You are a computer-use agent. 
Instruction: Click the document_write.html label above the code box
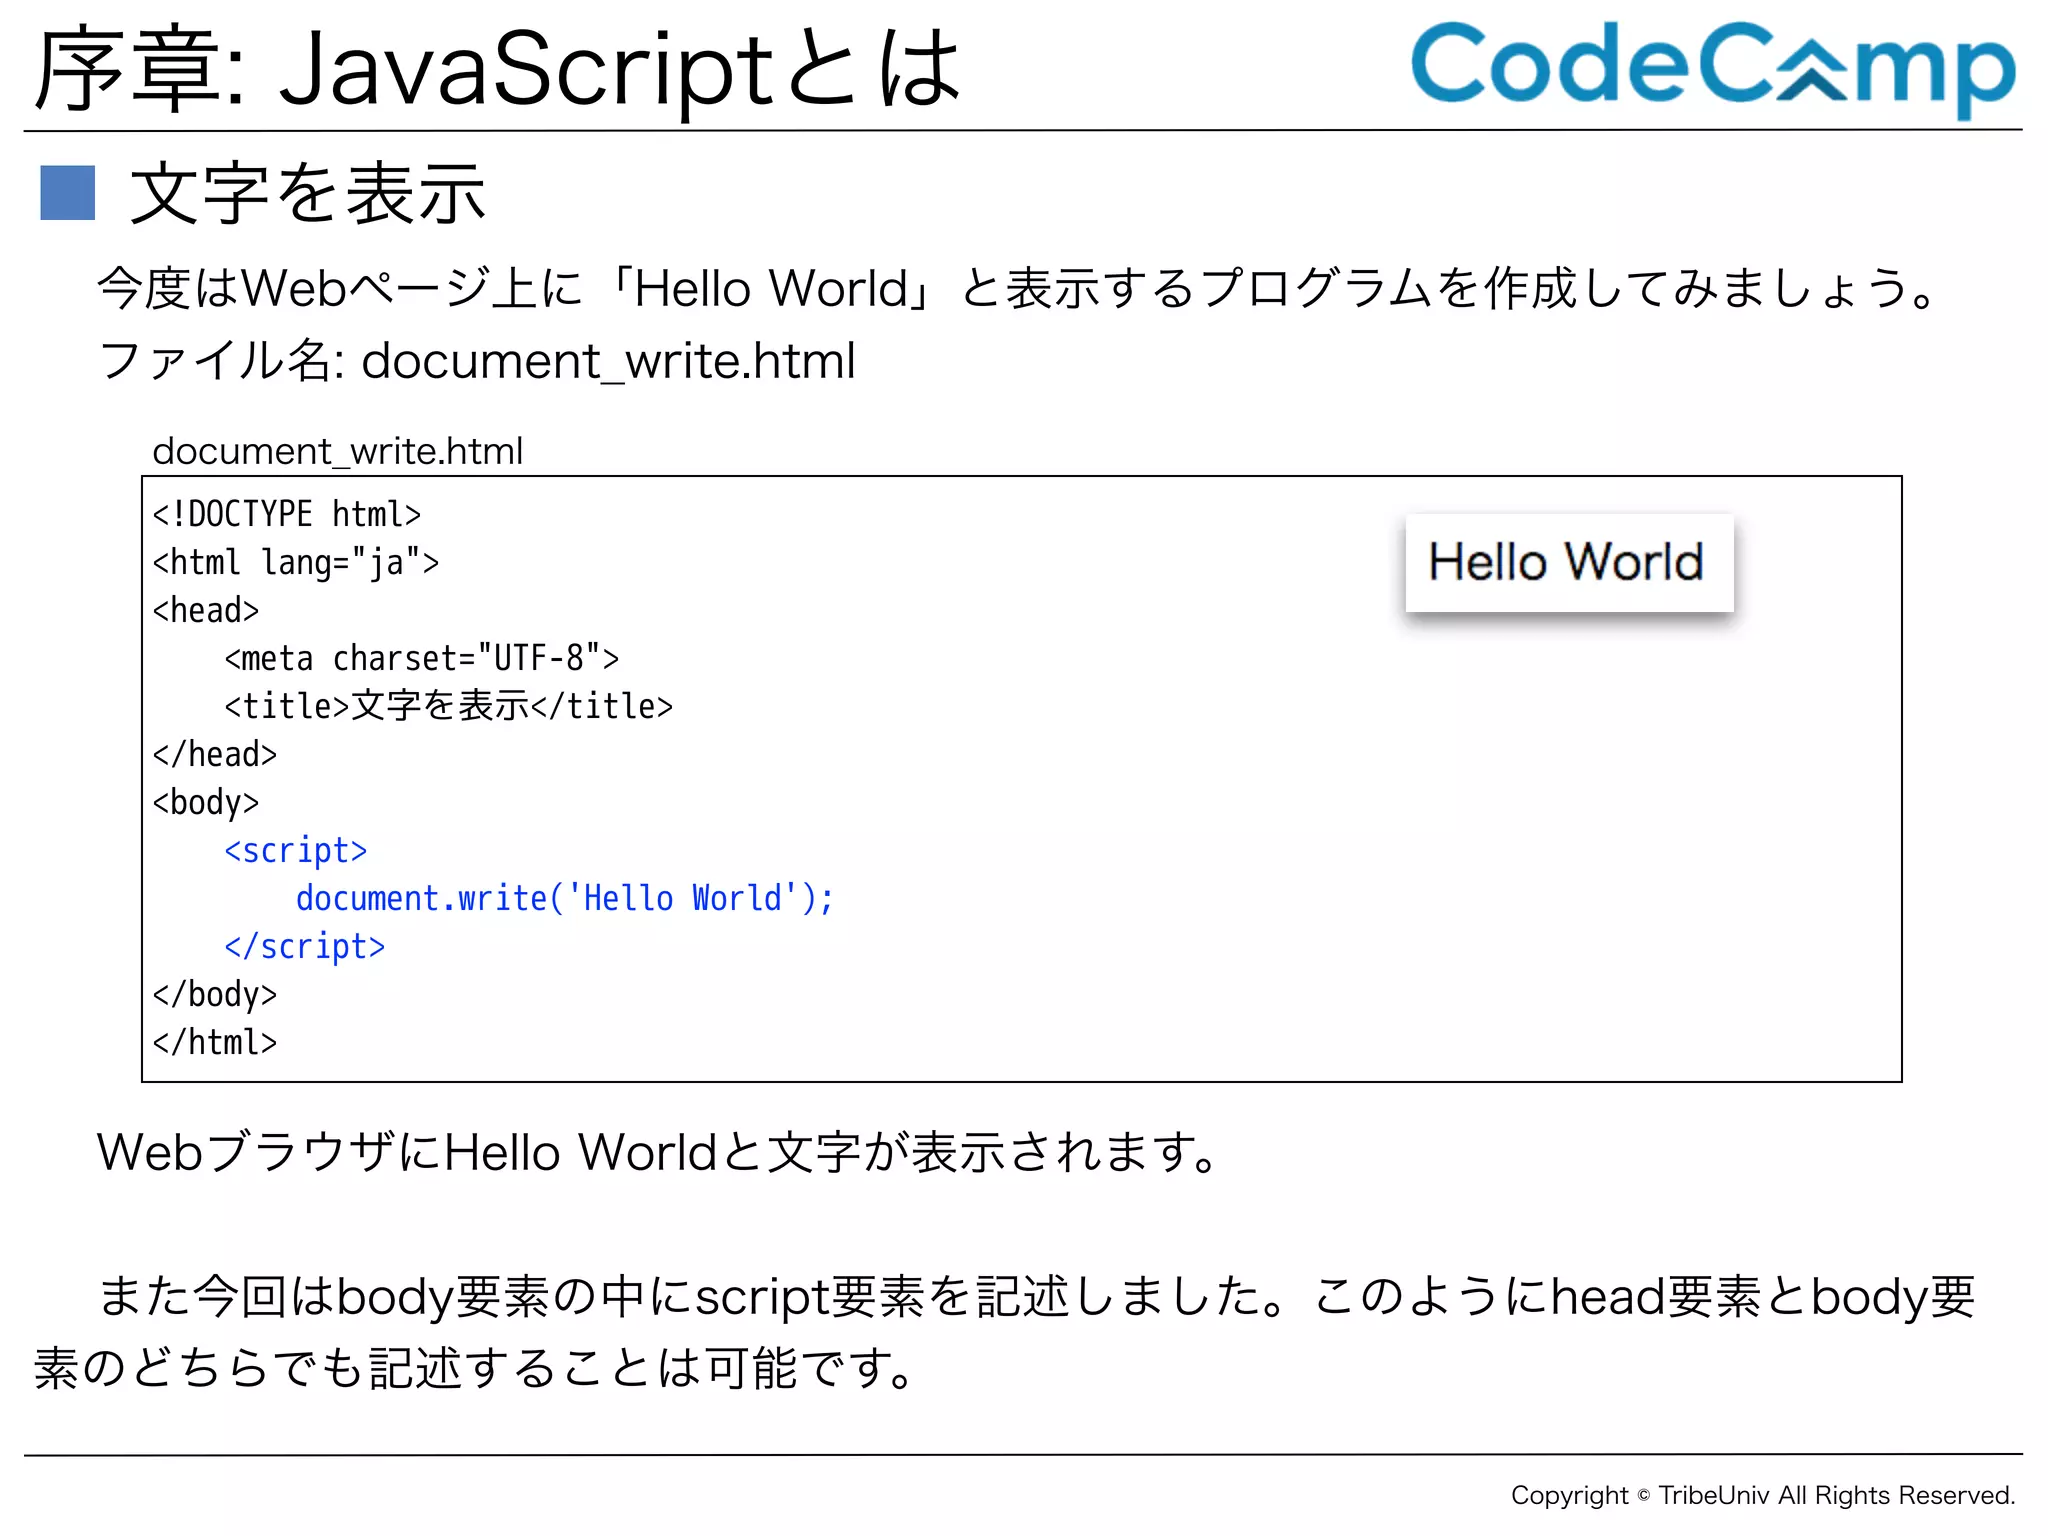(337, 451)
